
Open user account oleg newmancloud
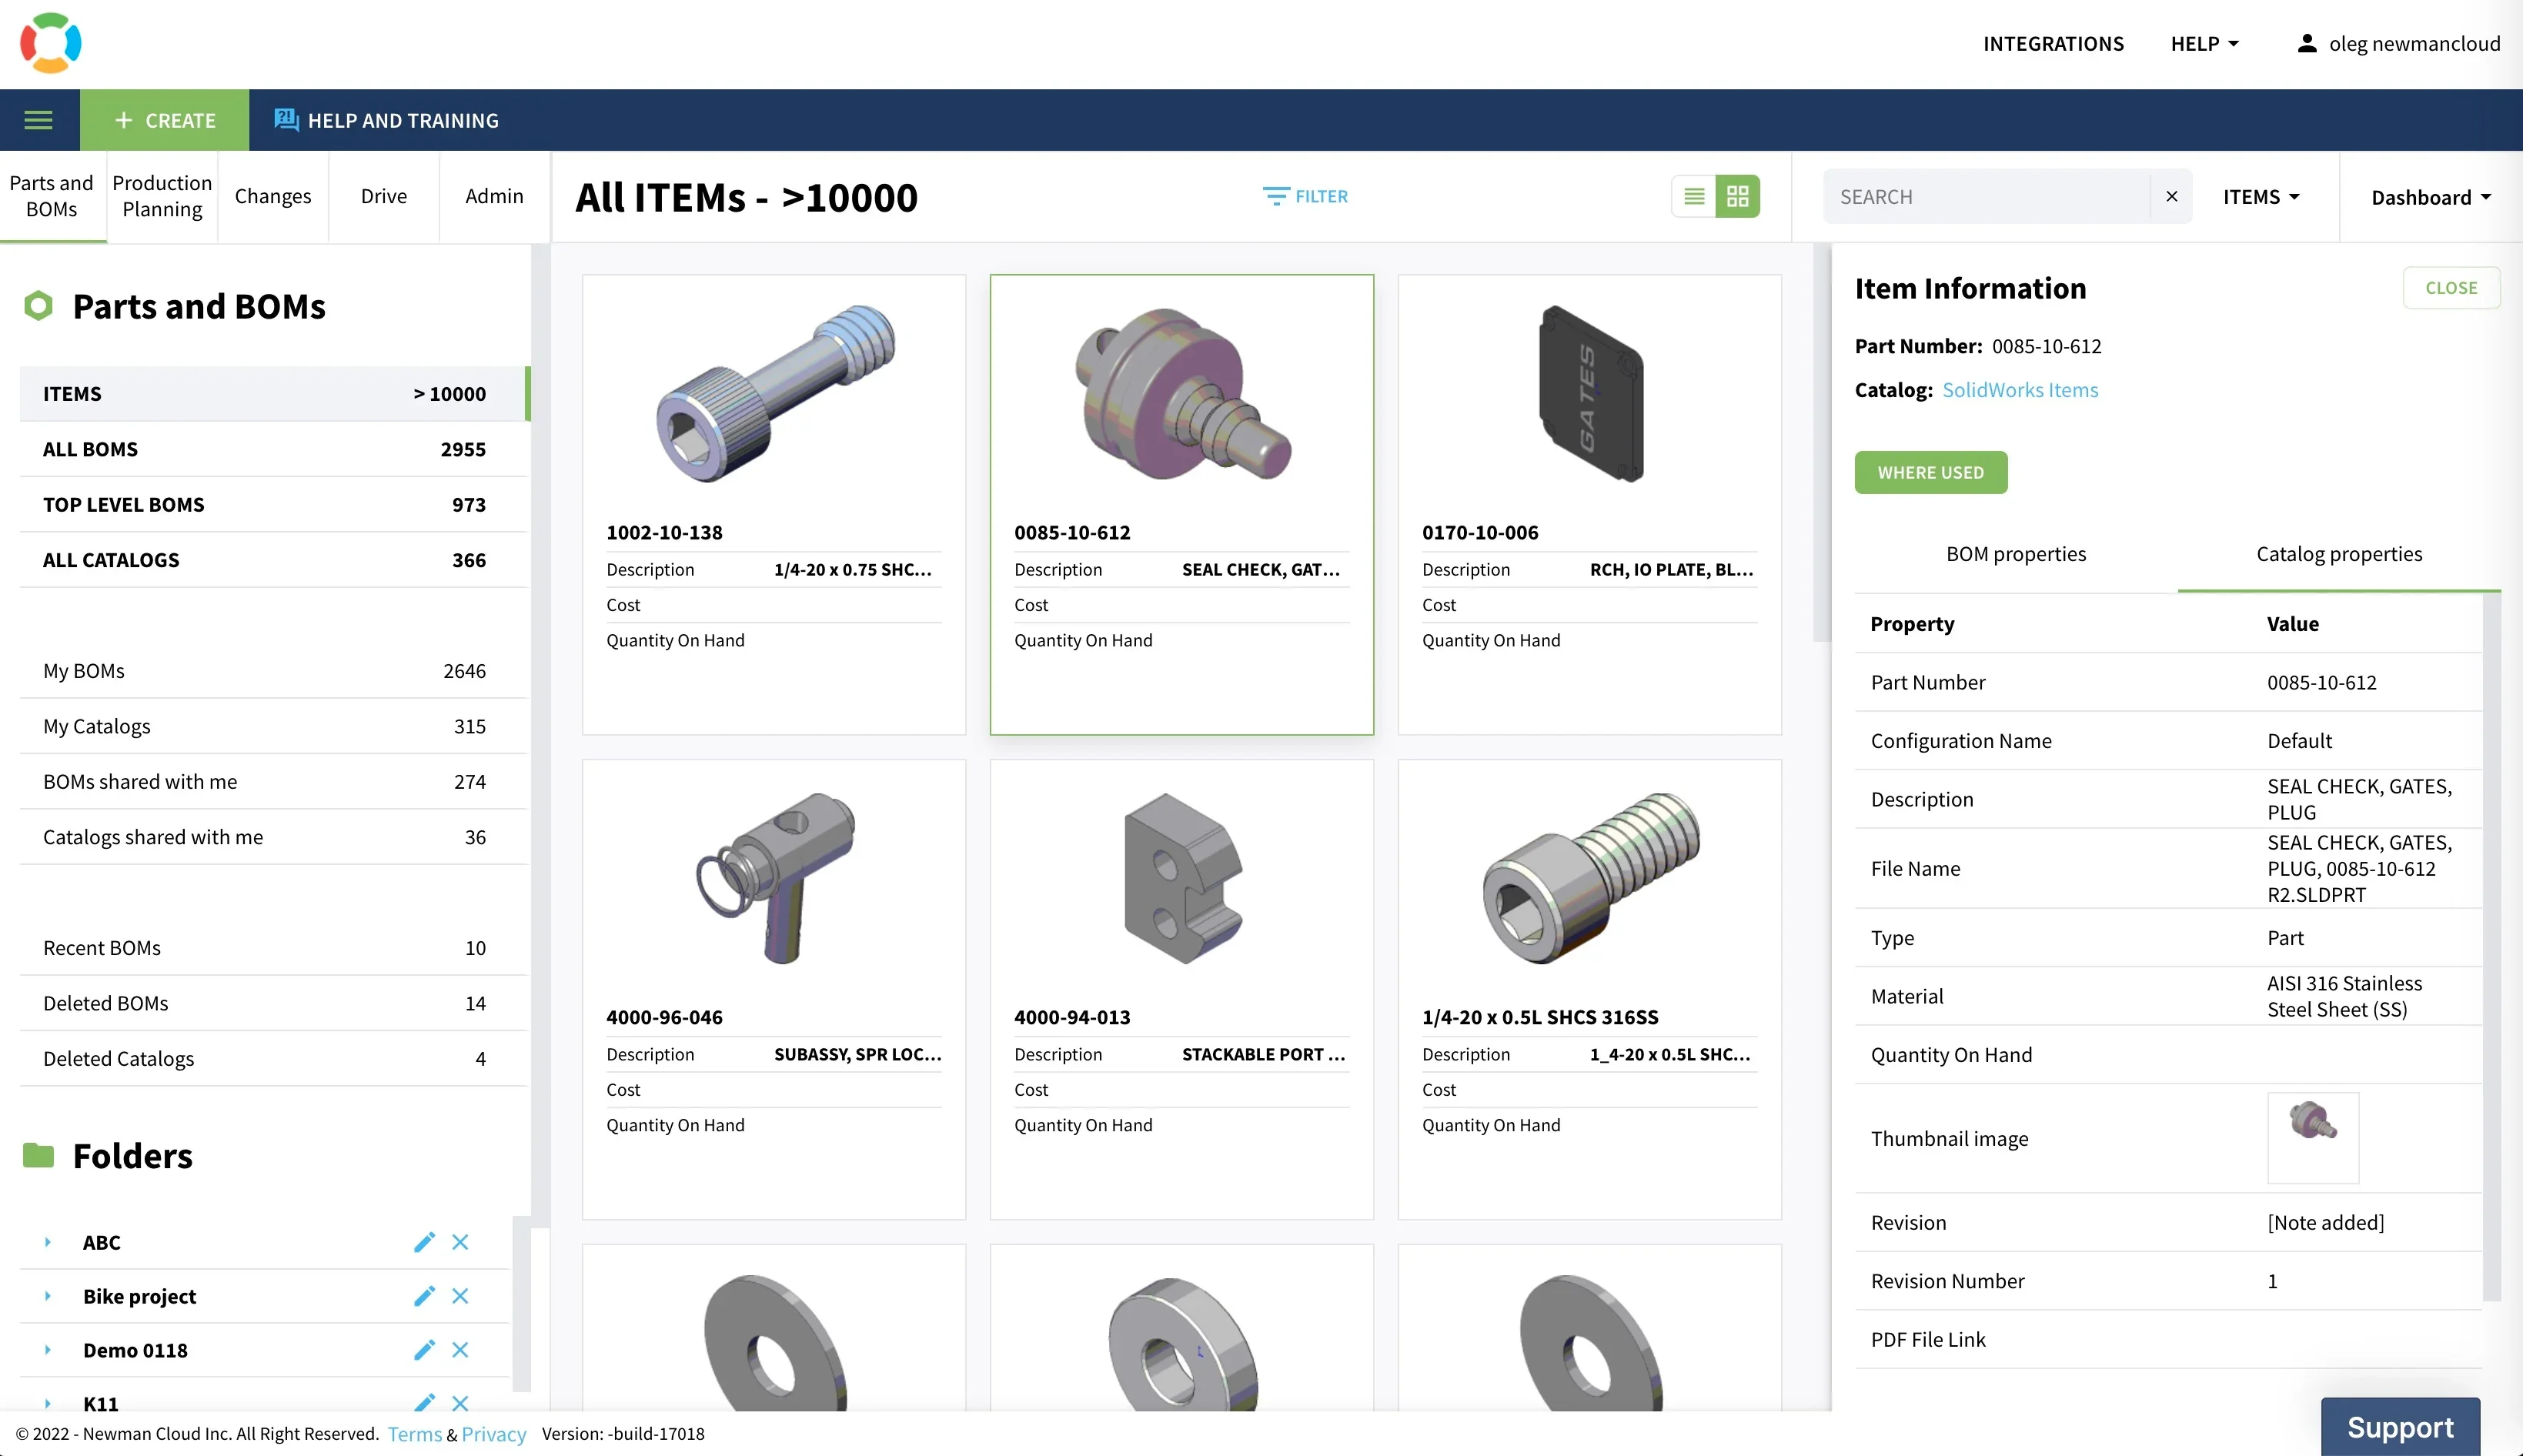pyautogui.click(x=2398, y=43)
